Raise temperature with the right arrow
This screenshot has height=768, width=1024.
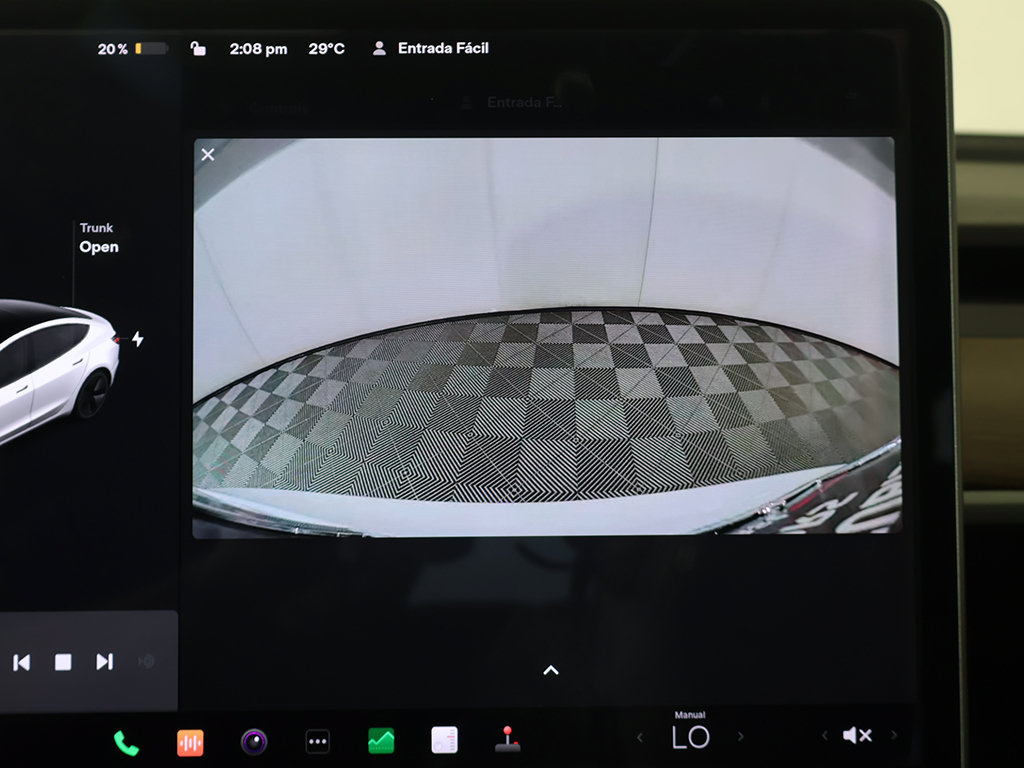tap(741, 737)
